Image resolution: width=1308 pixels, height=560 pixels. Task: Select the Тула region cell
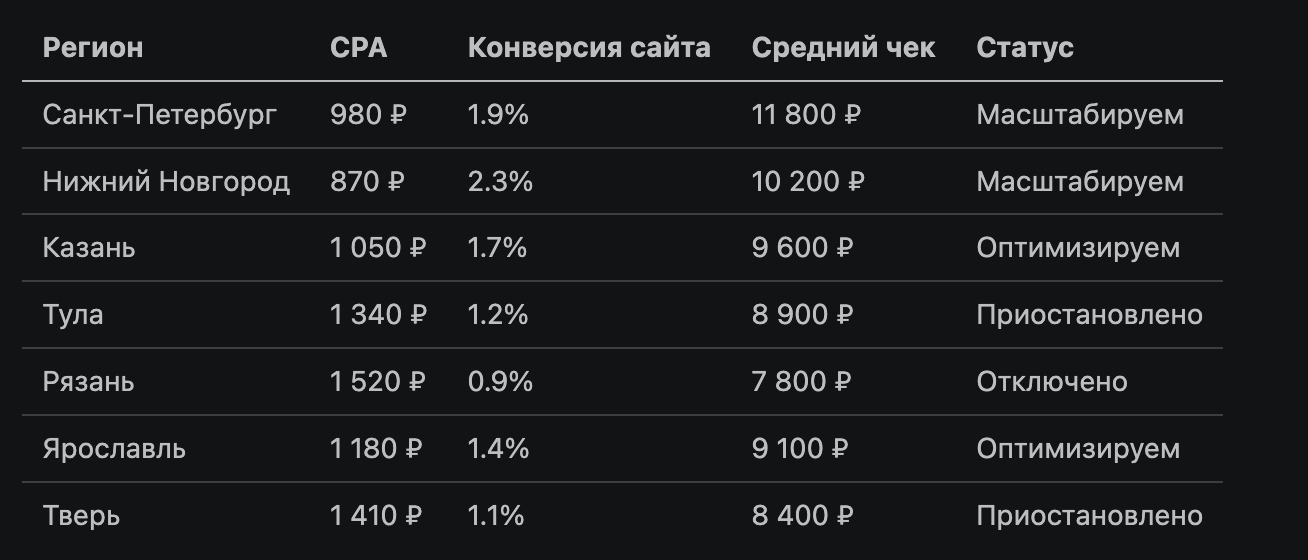(x=73, y=315)
